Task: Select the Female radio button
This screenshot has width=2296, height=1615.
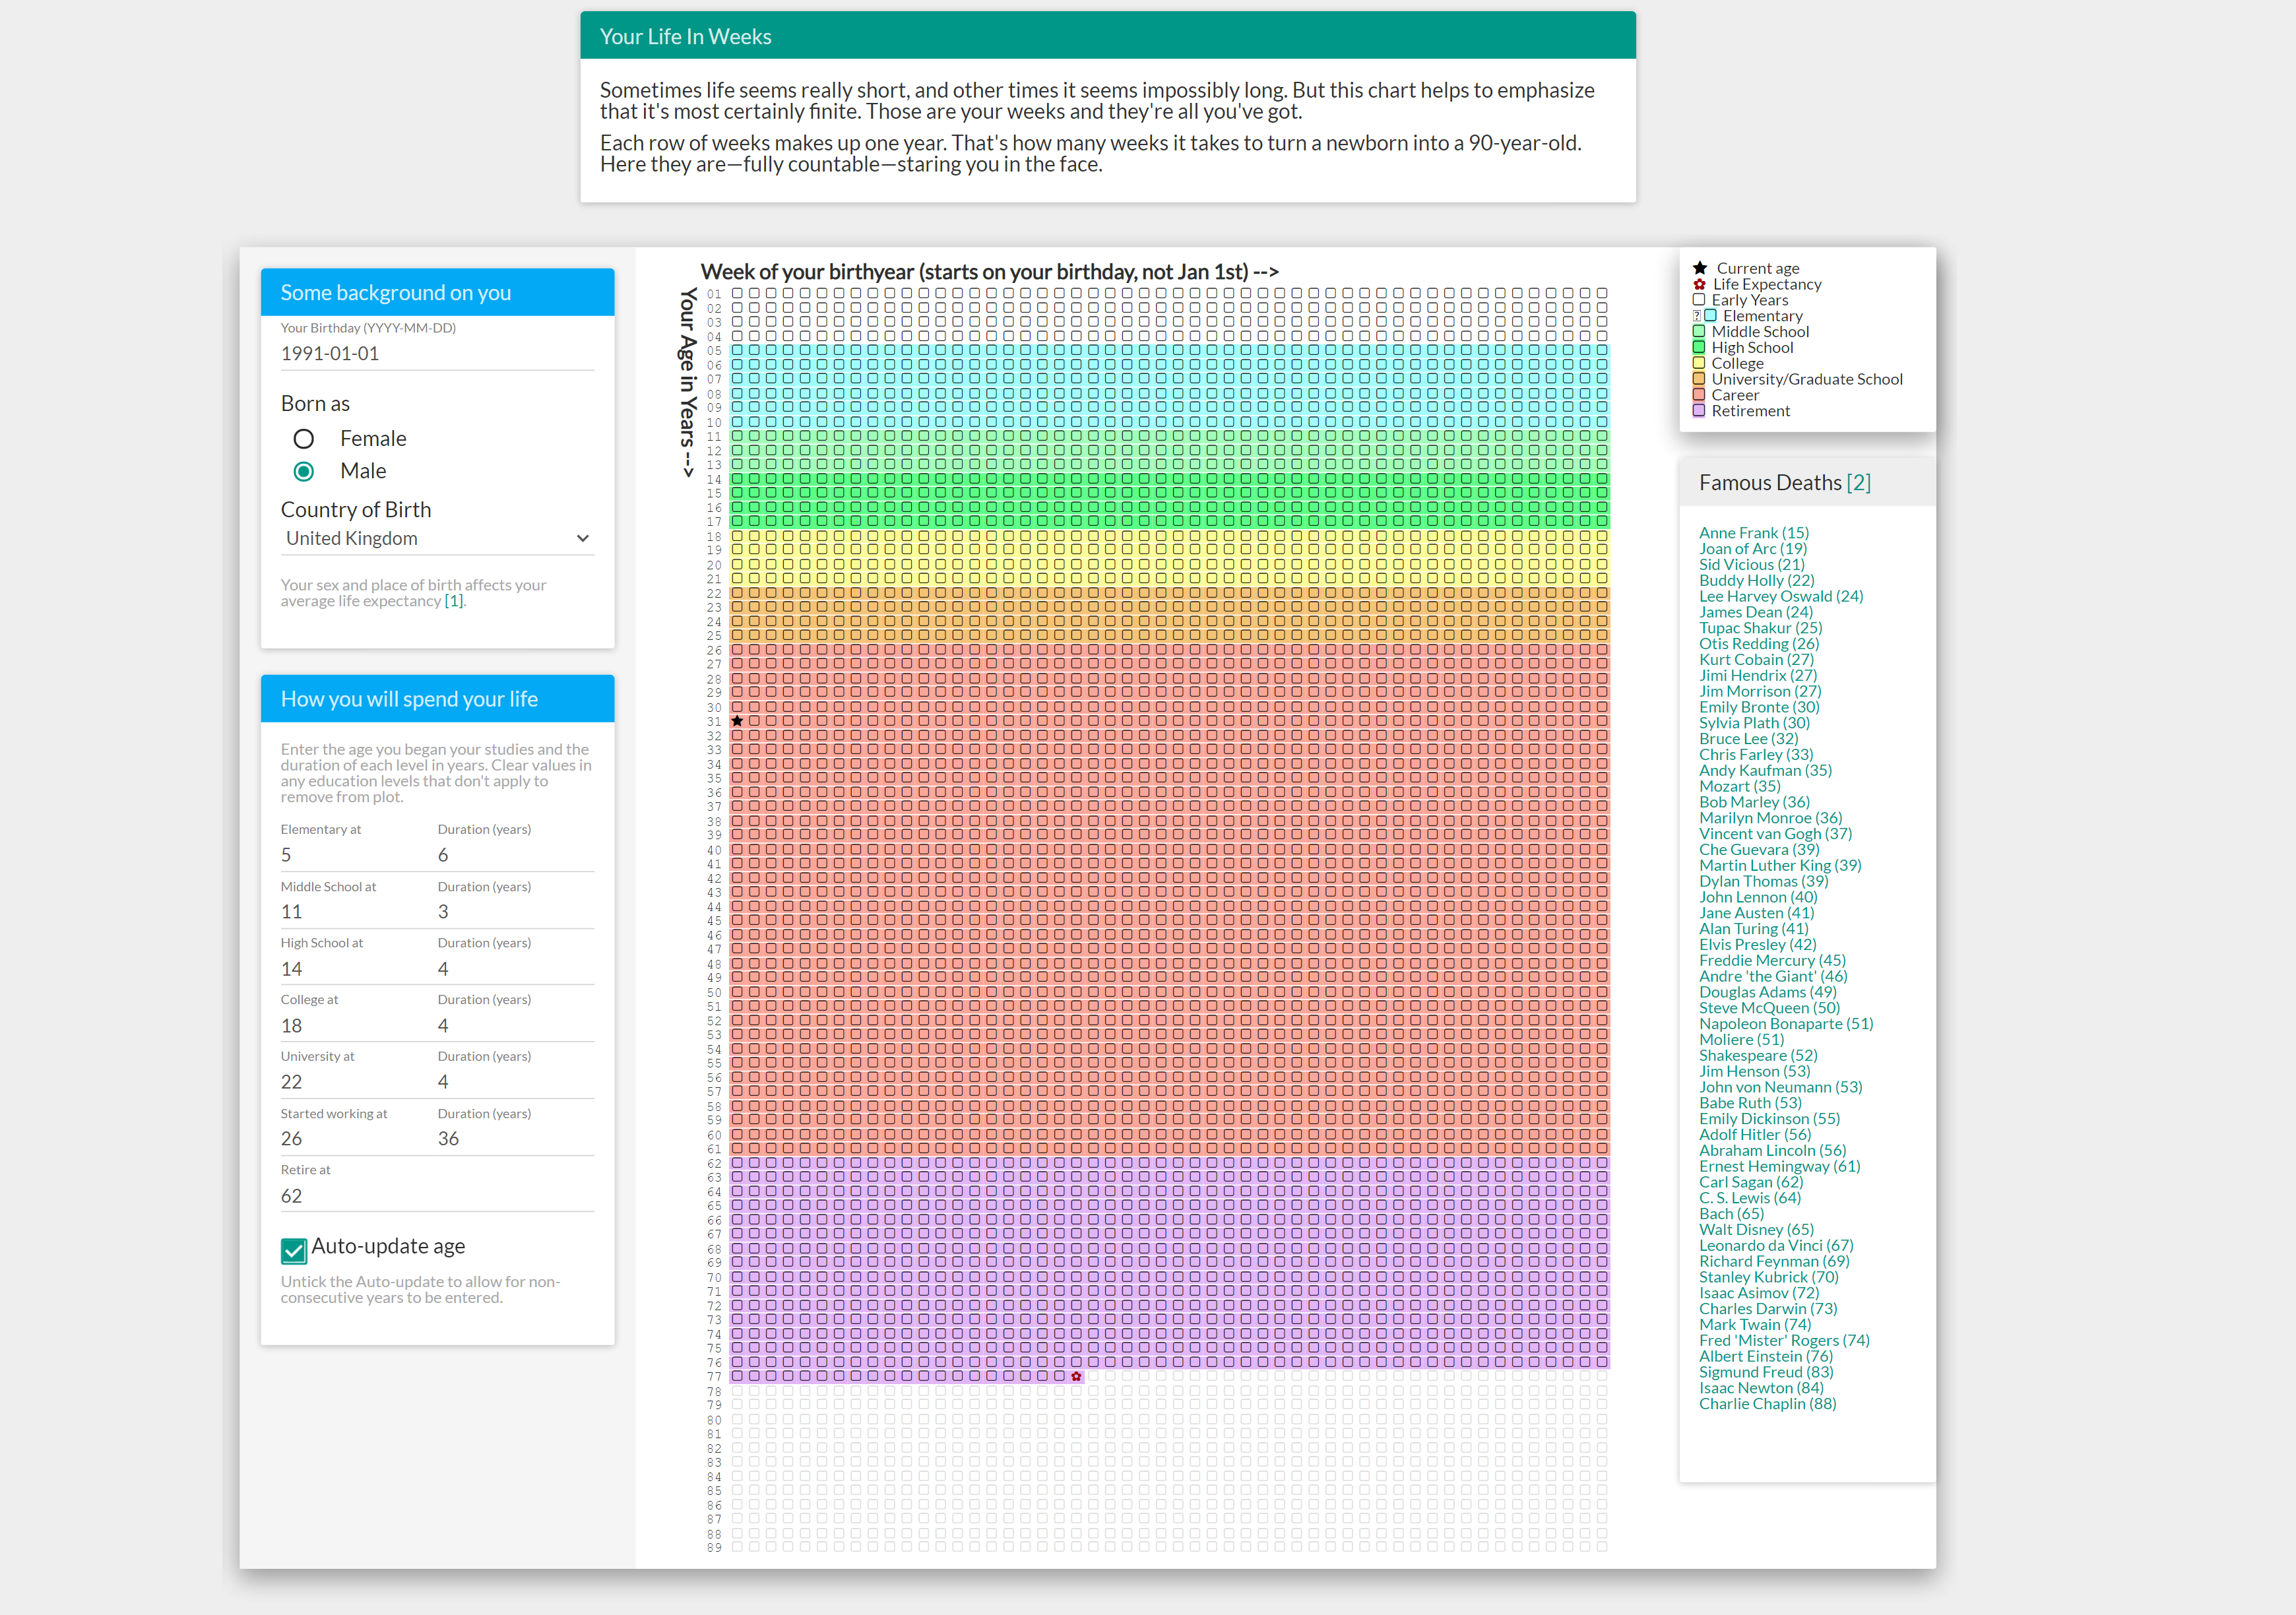Action: [304, 439]
